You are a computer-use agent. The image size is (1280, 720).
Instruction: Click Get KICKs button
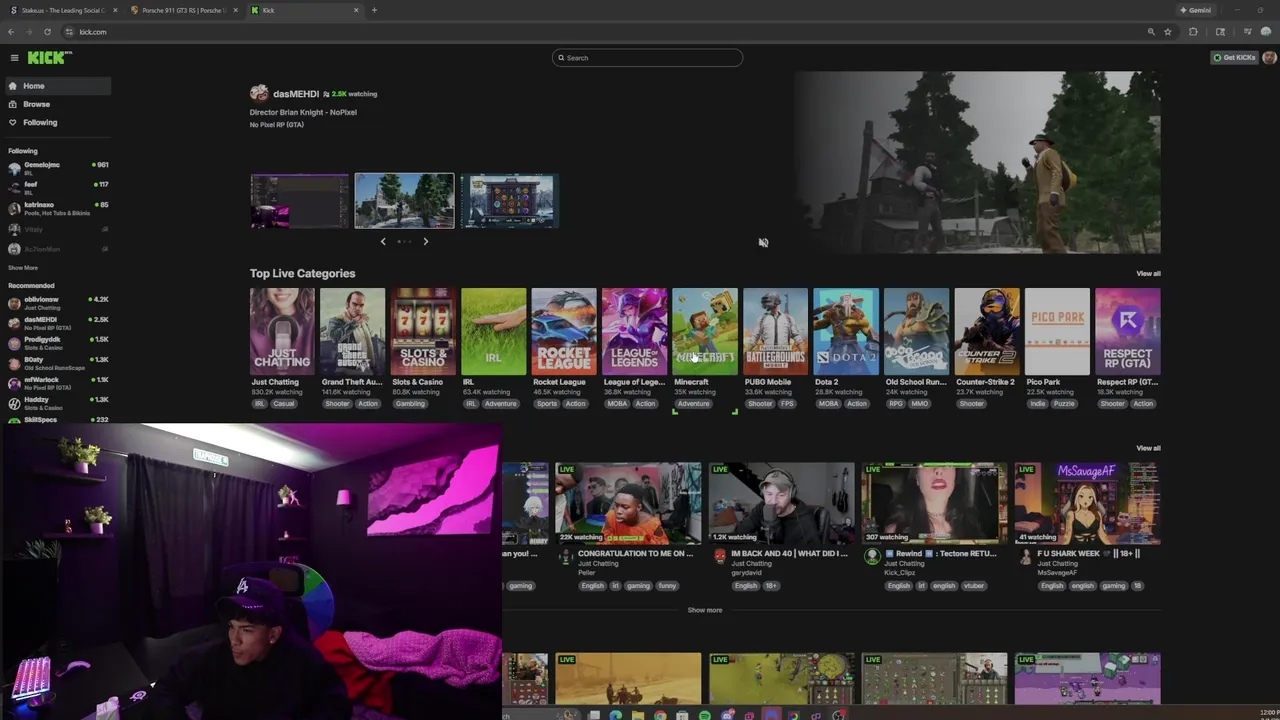point(1234,58)
